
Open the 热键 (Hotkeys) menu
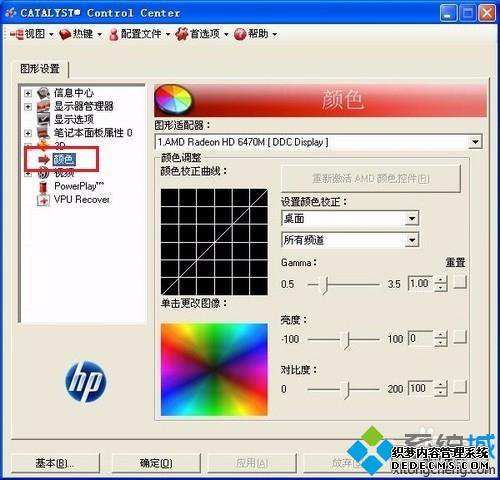80,34
